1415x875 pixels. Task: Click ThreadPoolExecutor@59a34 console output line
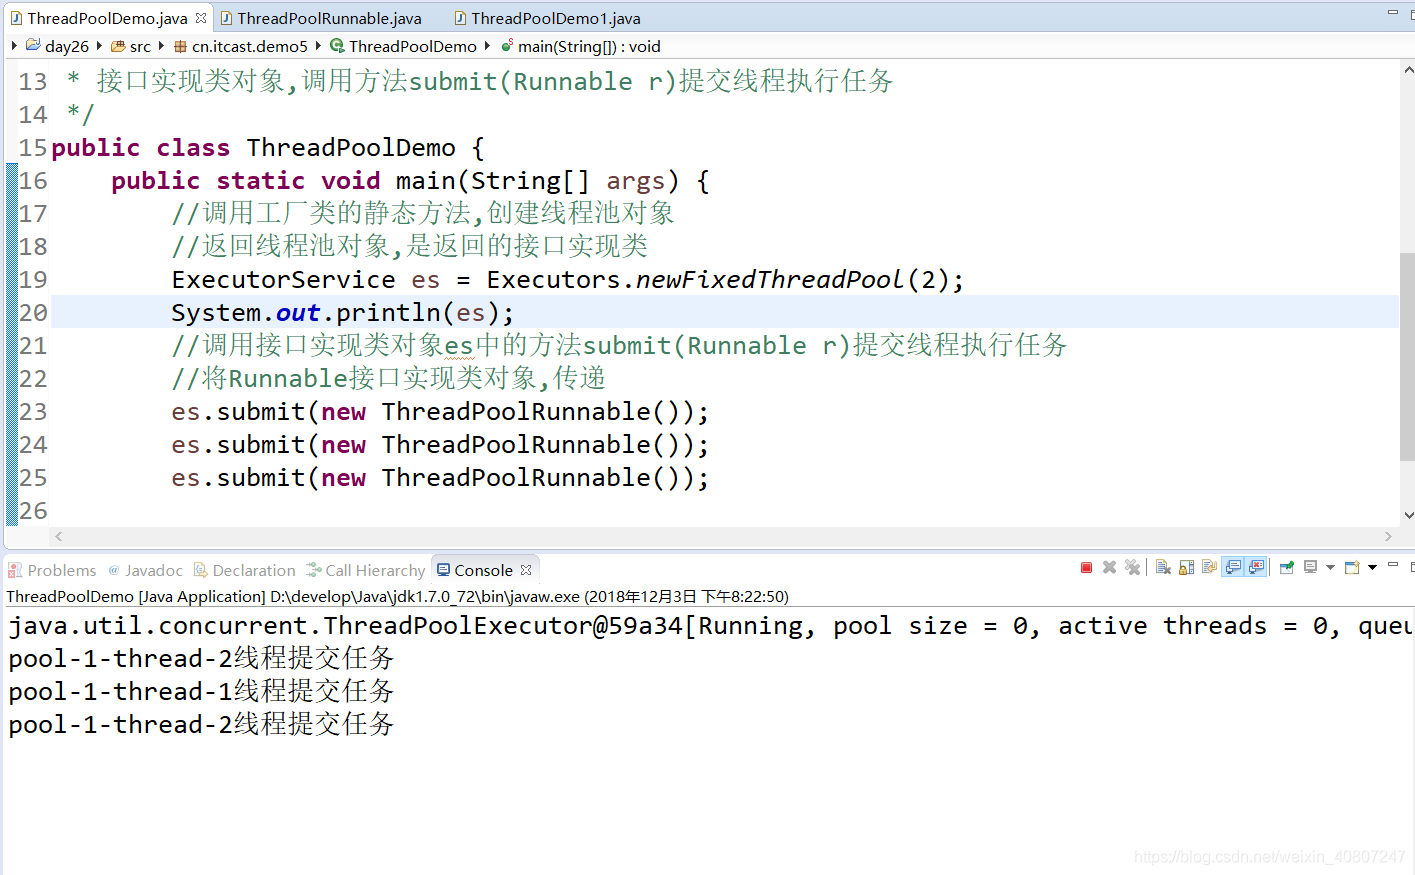[711, 626]
